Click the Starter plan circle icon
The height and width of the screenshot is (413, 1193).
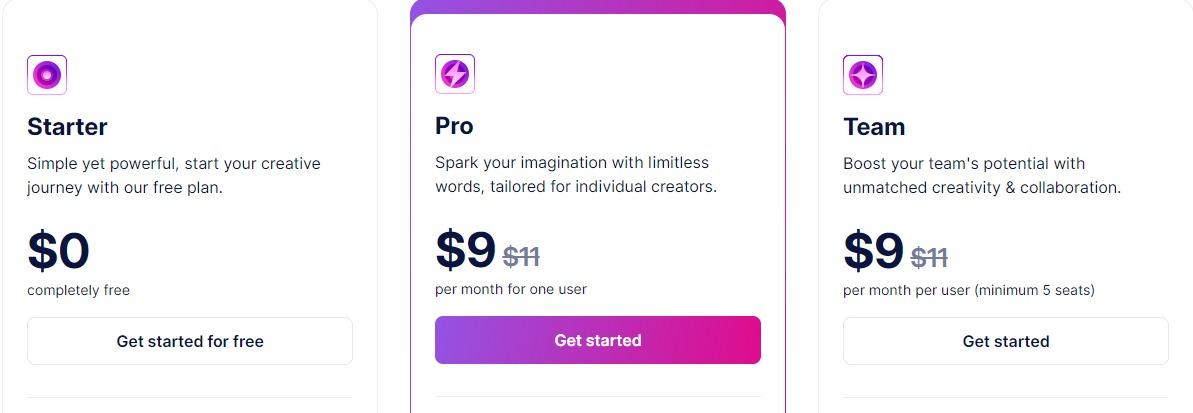47,75
